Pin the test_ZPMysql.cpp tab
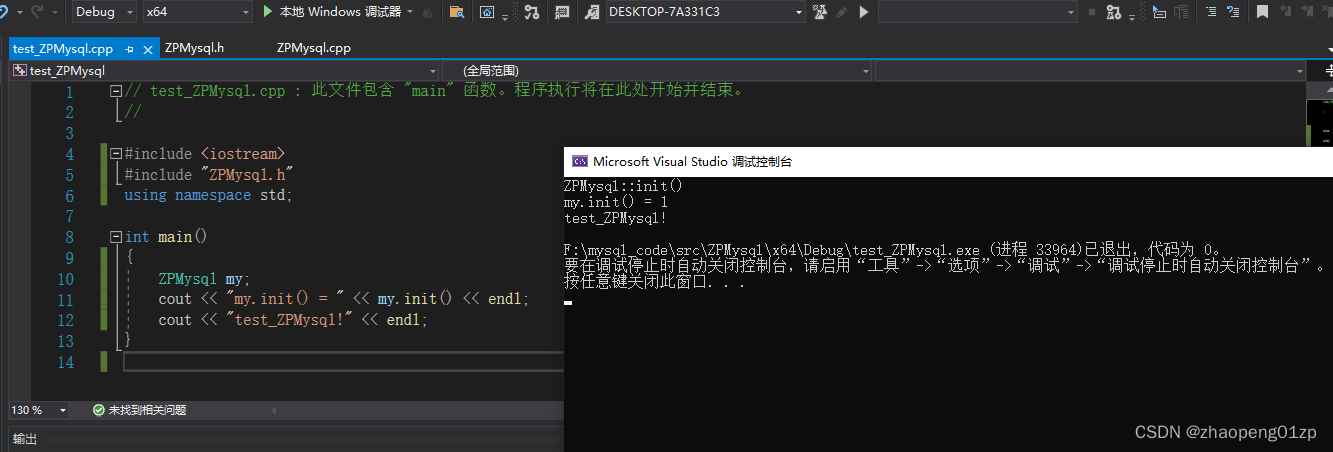Screen dimensions: 1333x452 click(129, 48)
